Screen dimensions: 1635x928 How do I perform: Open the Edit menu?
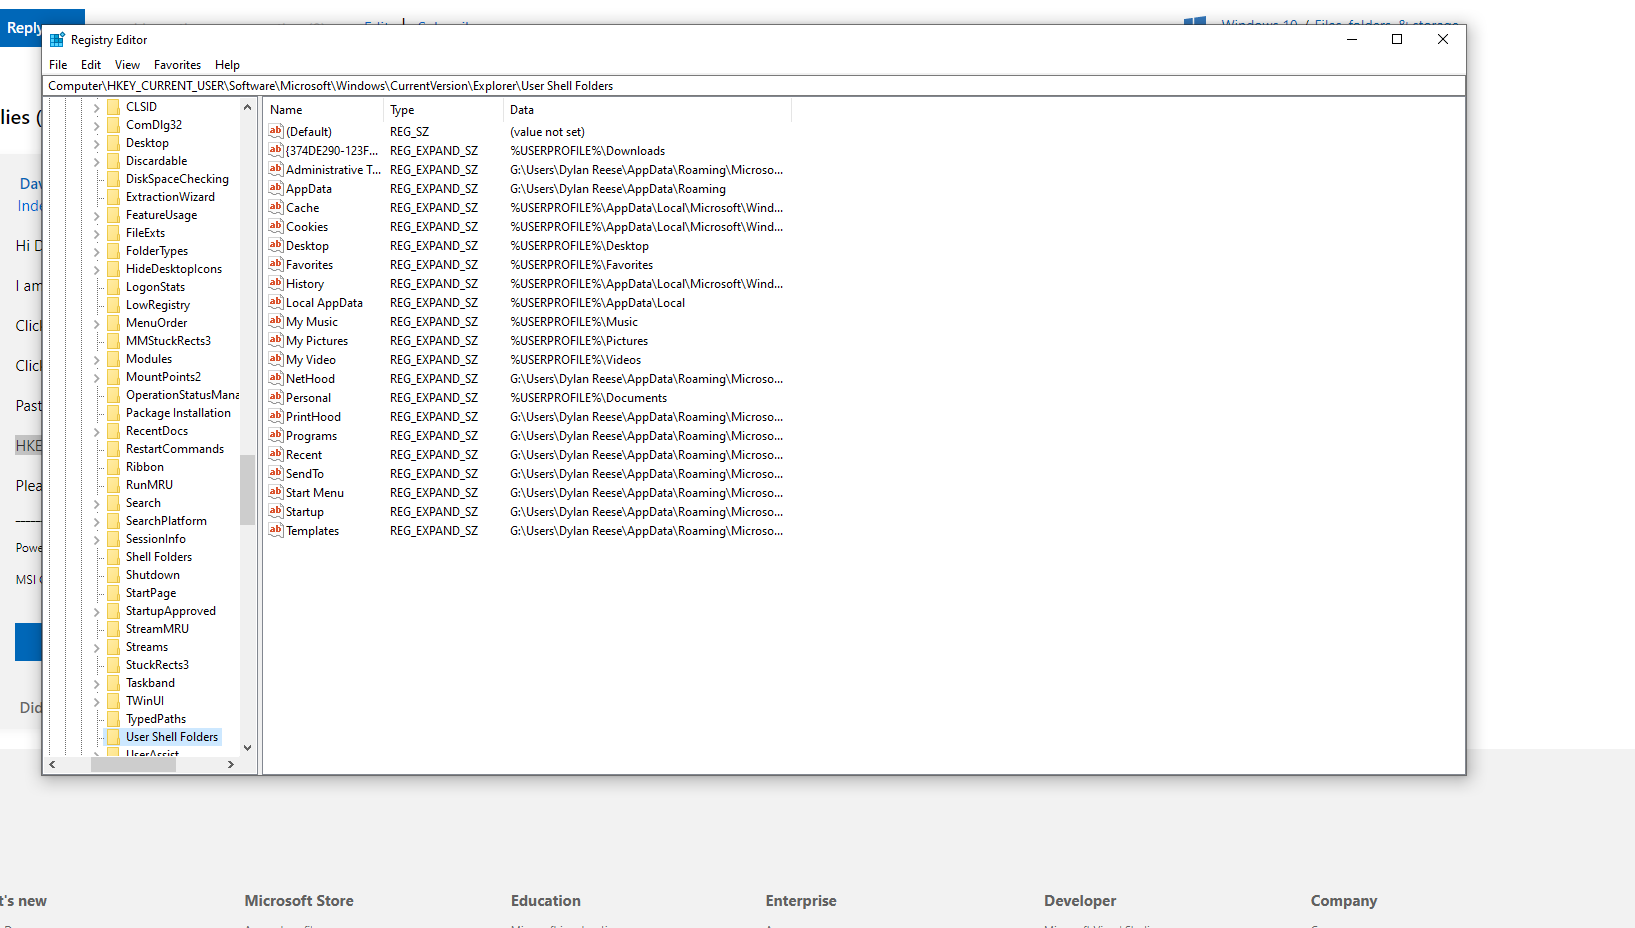91,65
